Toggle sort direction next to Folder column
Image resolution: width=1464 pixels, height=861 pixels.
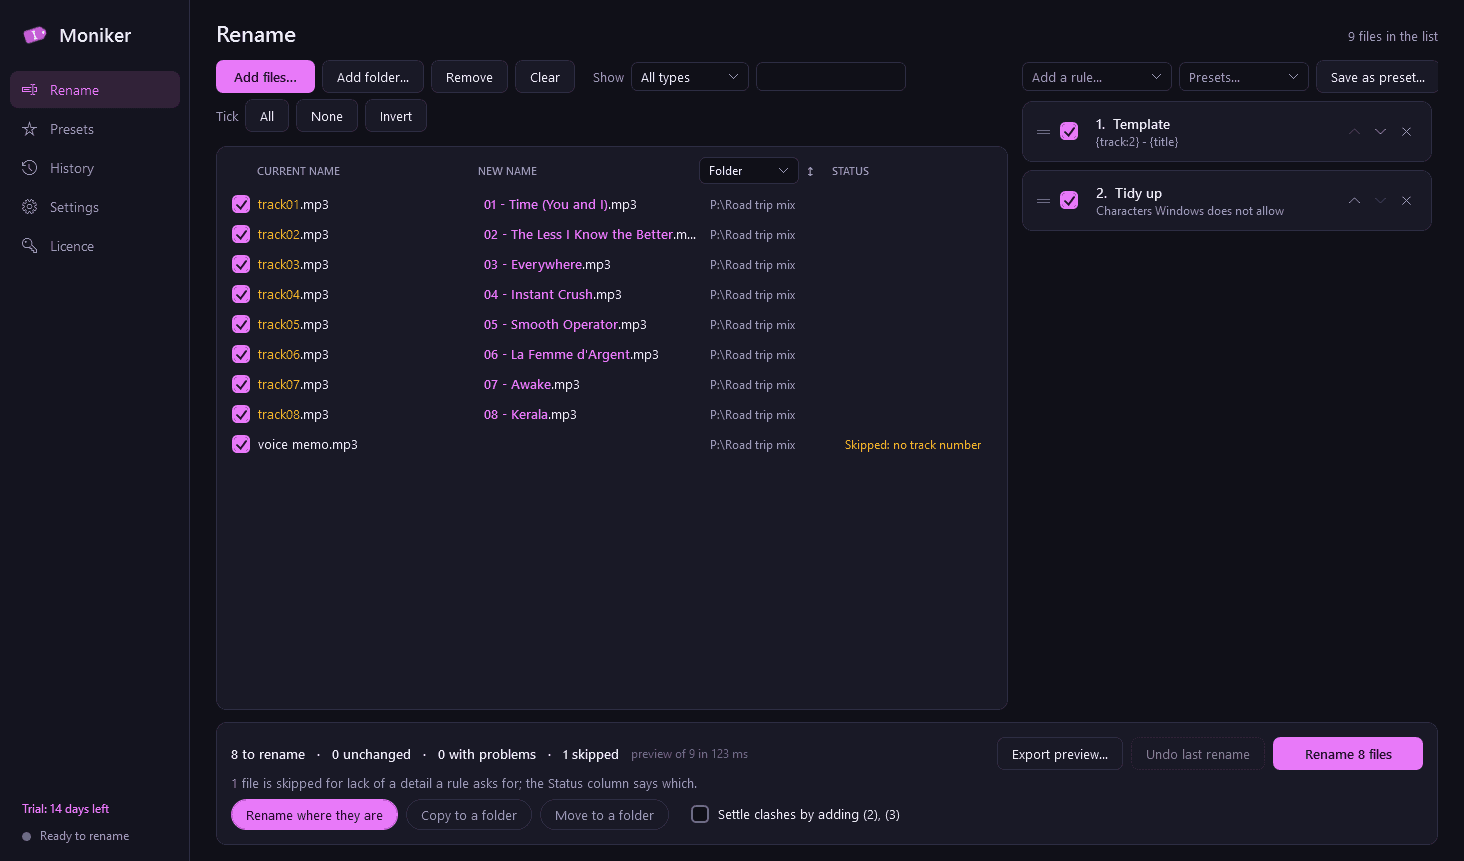(x=810, y=171)
